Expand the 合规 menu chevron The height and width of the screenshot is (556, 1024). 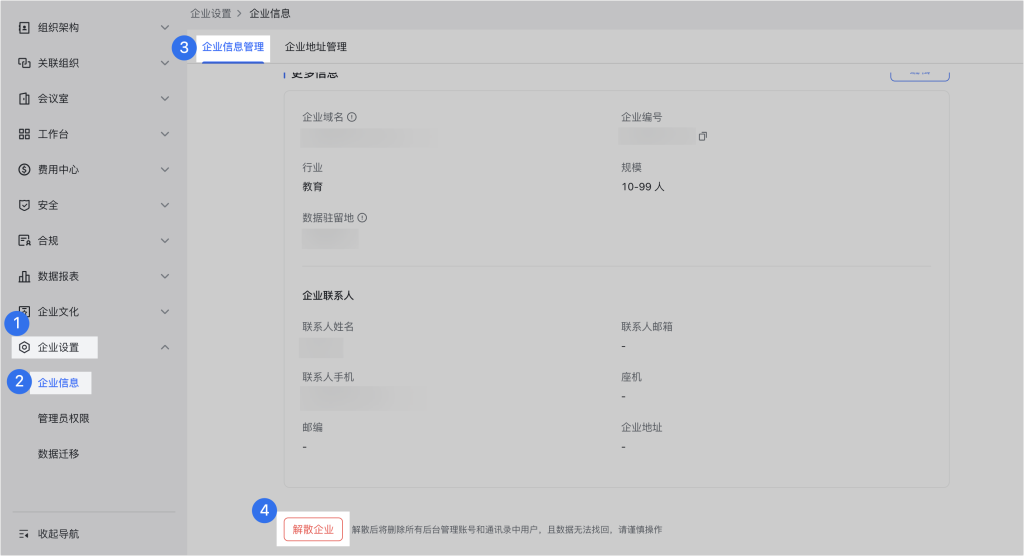165,241
